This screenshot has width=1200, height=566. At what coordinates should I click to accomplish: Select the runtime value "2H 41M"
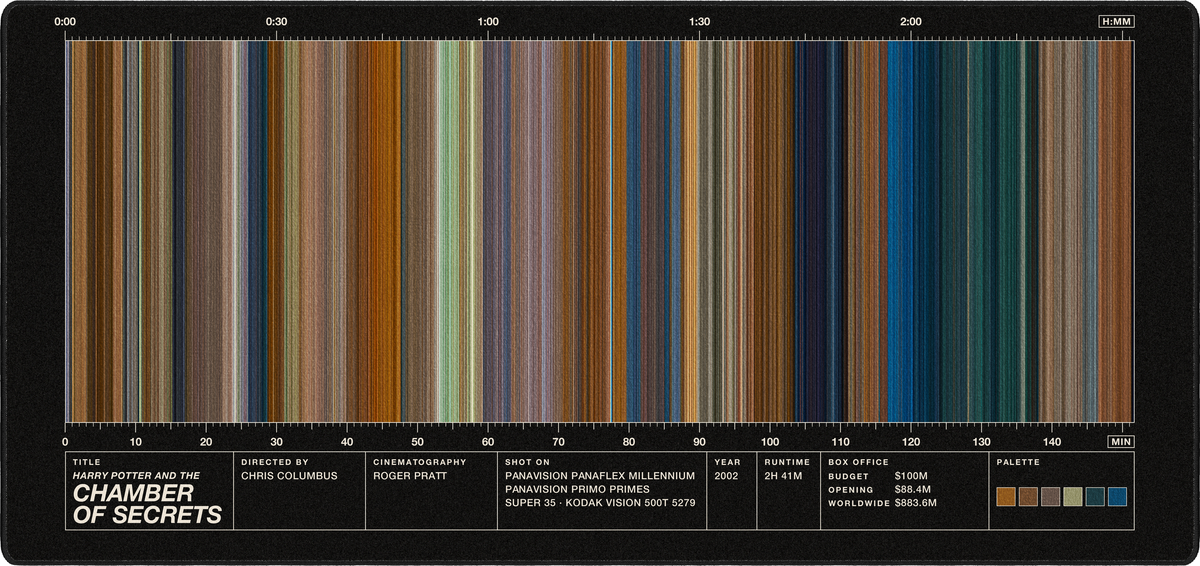click(784, 476)
